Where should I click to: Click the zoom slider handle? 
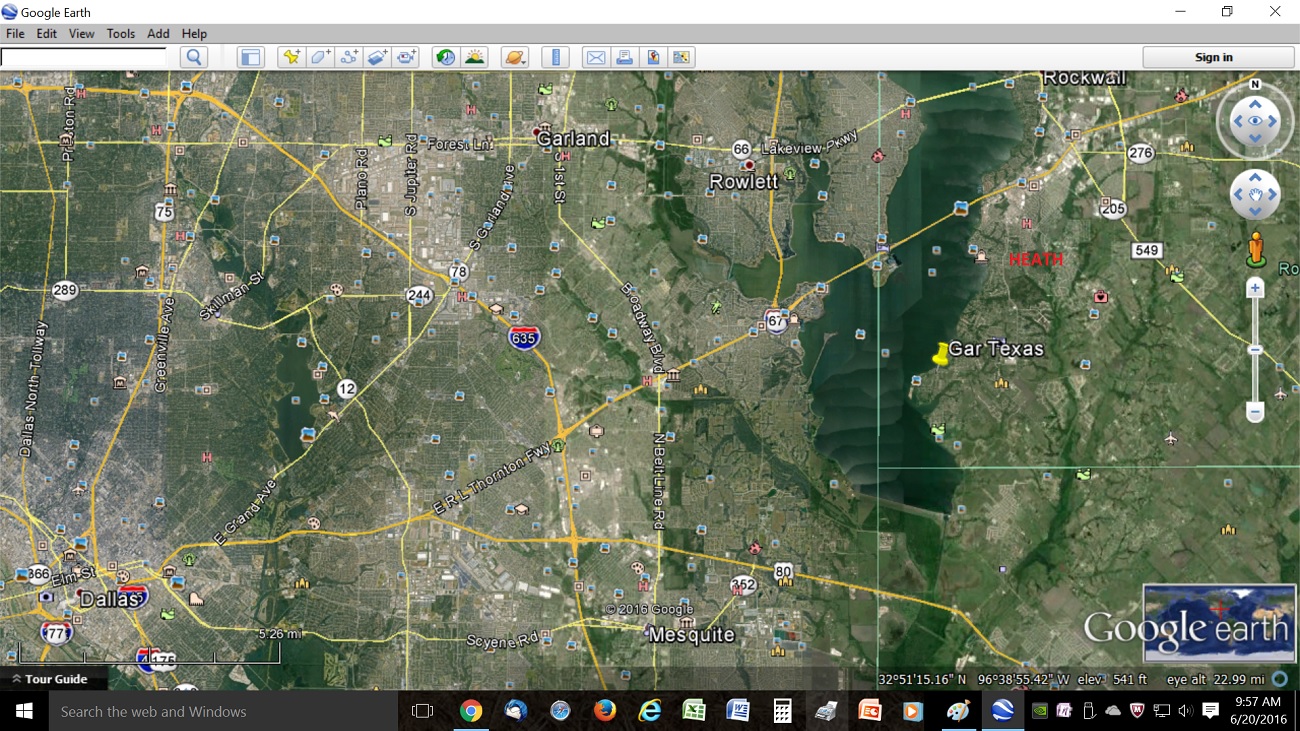coord(1255,350)
